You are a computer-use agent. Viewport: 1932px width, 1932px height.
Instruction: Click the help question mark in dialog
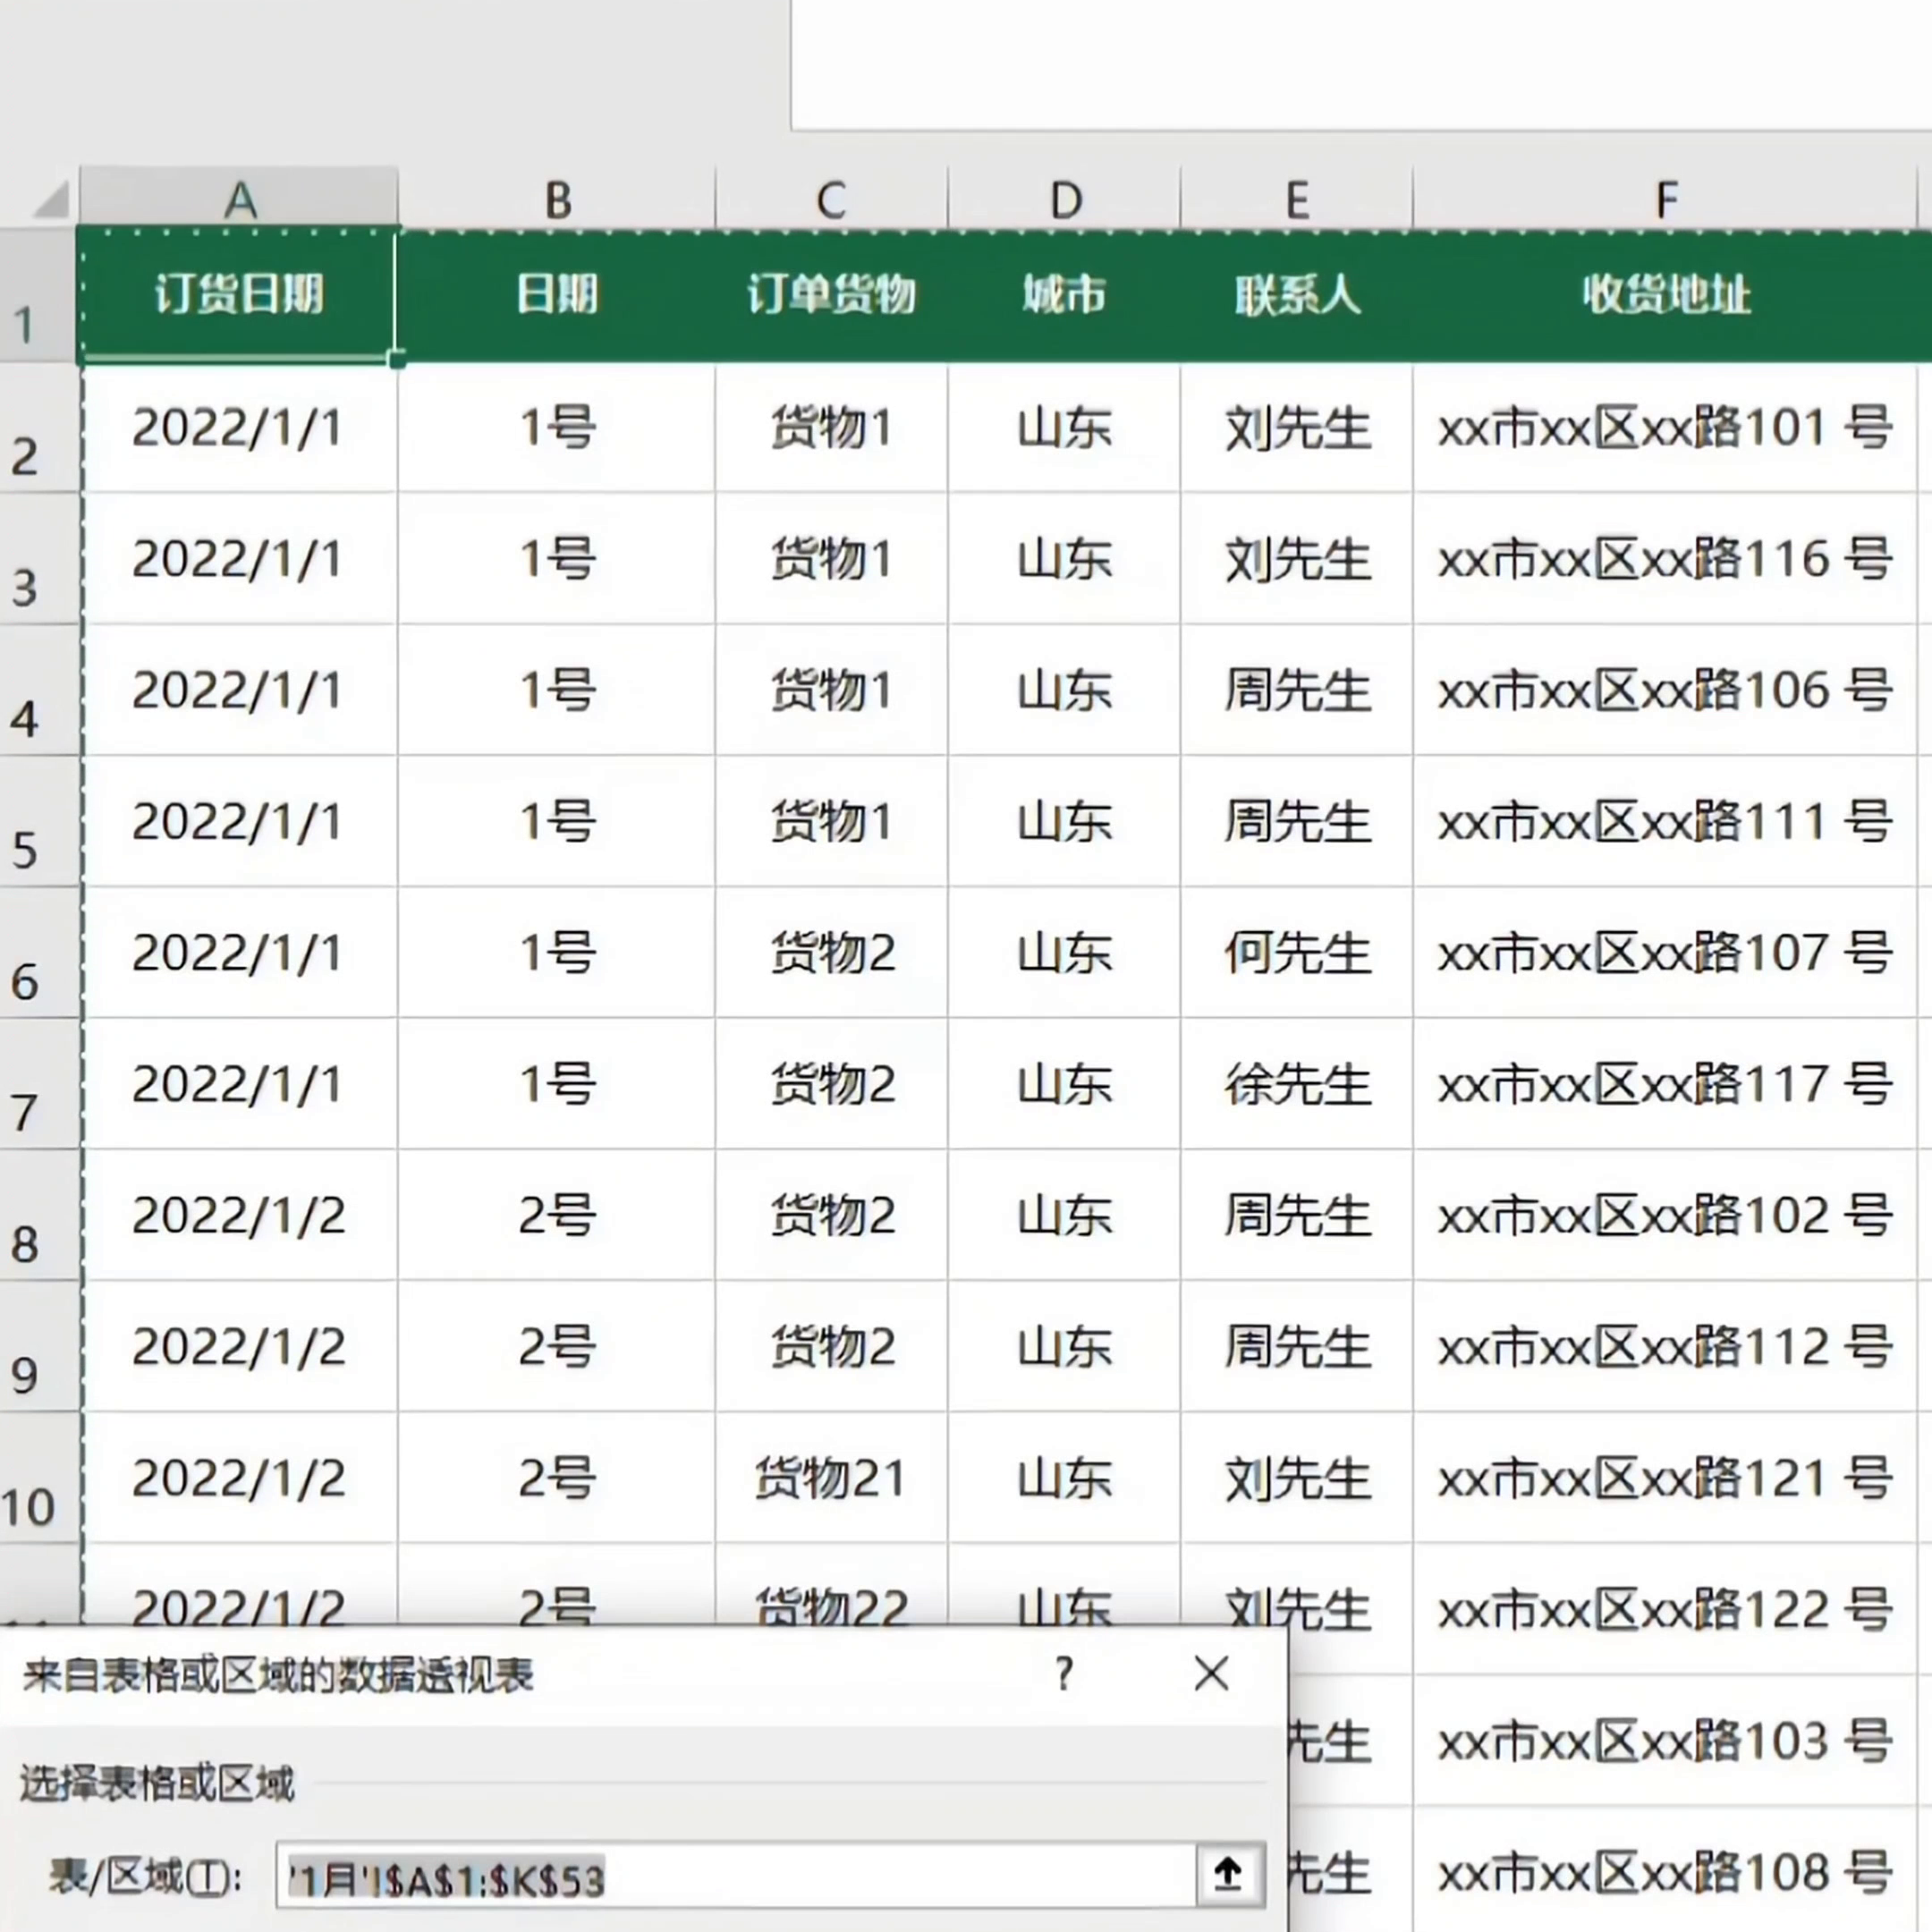tap(1064, 1674)
